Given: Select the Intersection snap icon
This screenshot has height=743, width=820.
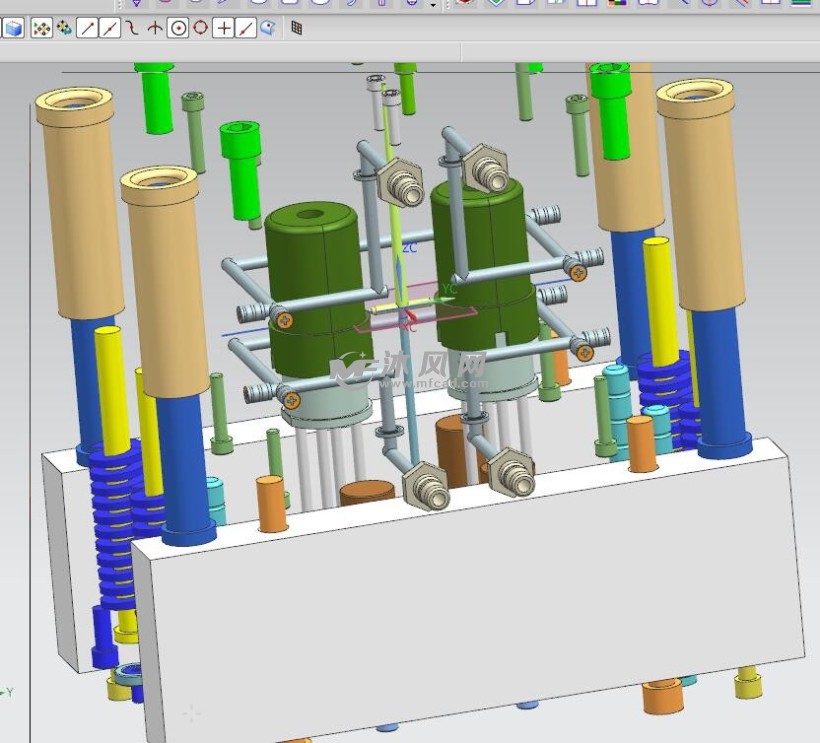Looking at the screenshot, I should (154, 28).
